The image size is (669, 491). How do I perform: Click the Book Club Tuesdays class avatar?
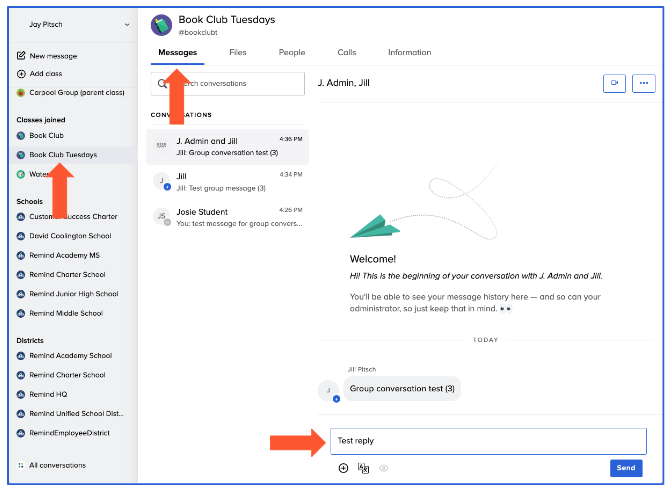click(162, 25)
